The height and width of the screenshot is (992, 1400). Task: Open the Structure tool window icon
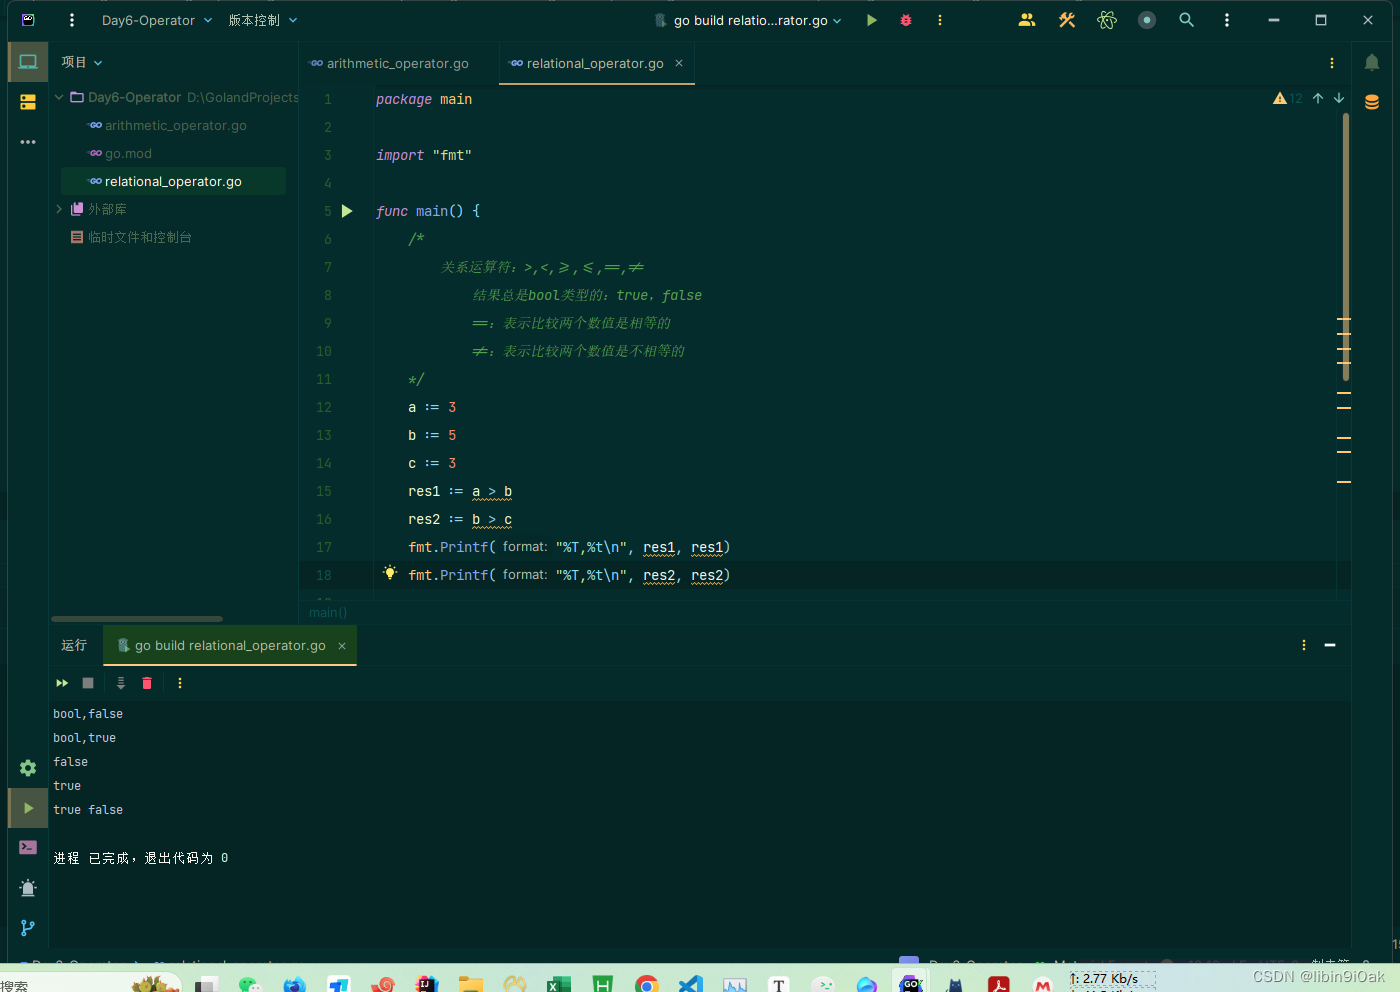pyautogui.click(x=28, y=102)
